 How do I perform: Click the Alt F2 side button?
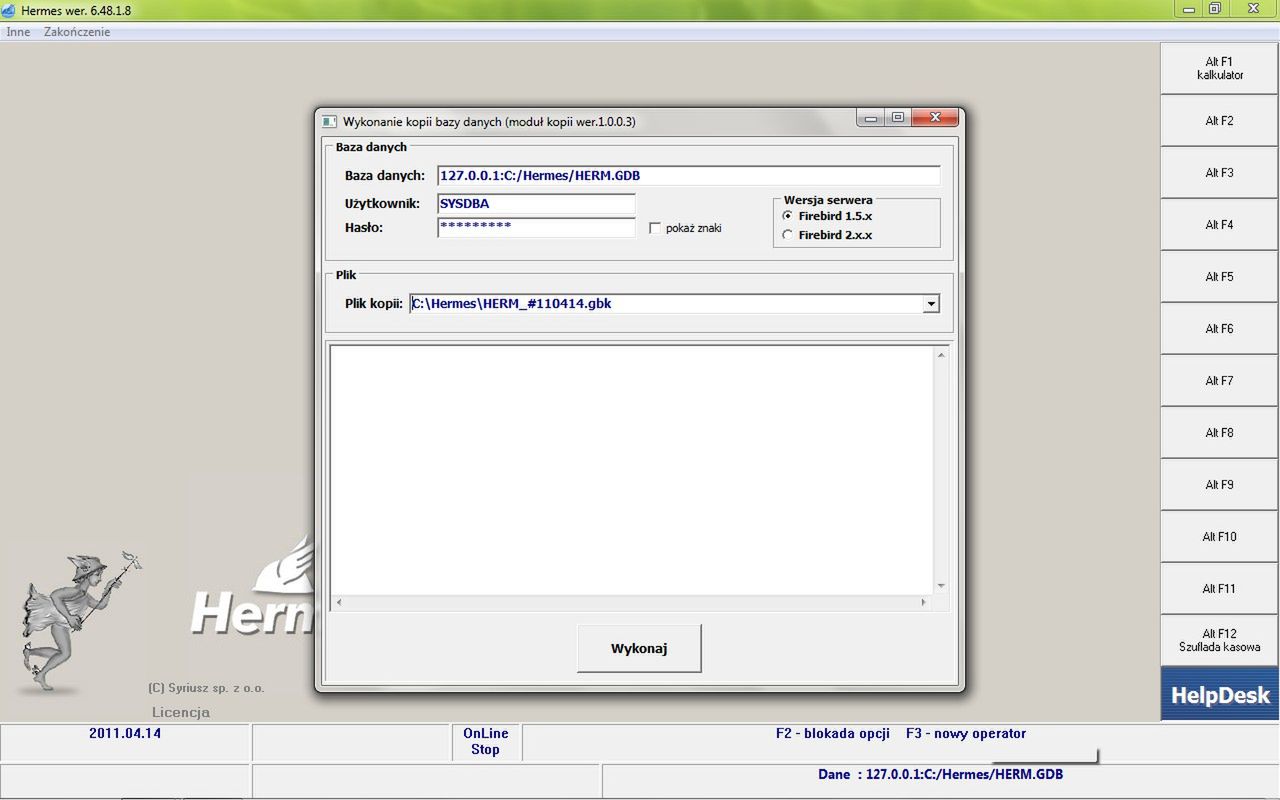[1220, 121]
